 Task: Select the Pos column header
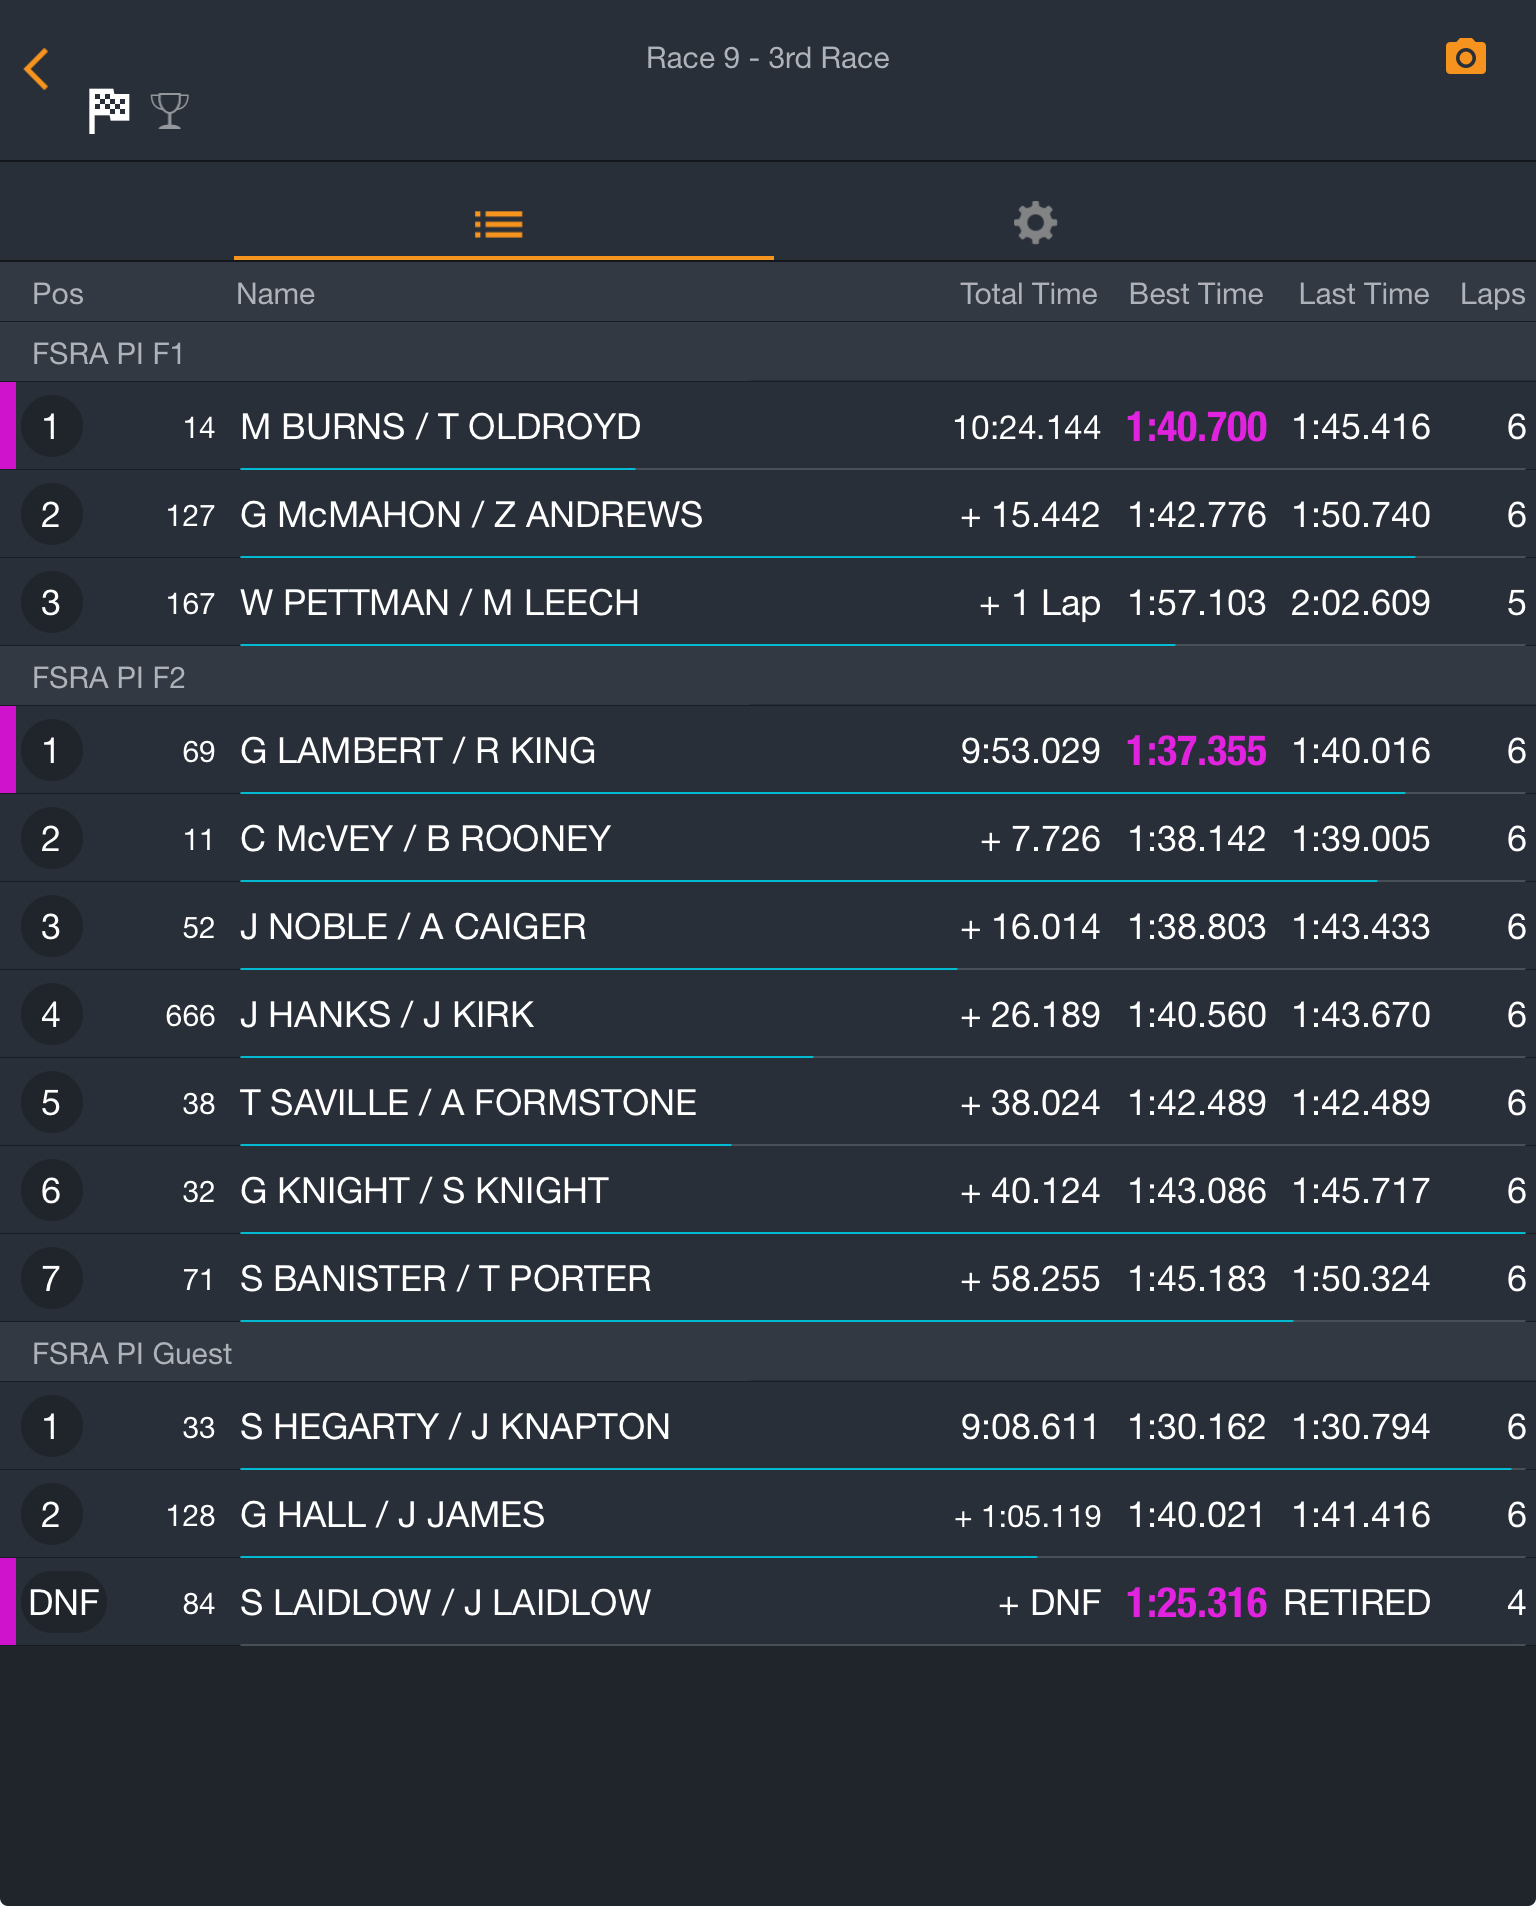click(x=57, y=294)
